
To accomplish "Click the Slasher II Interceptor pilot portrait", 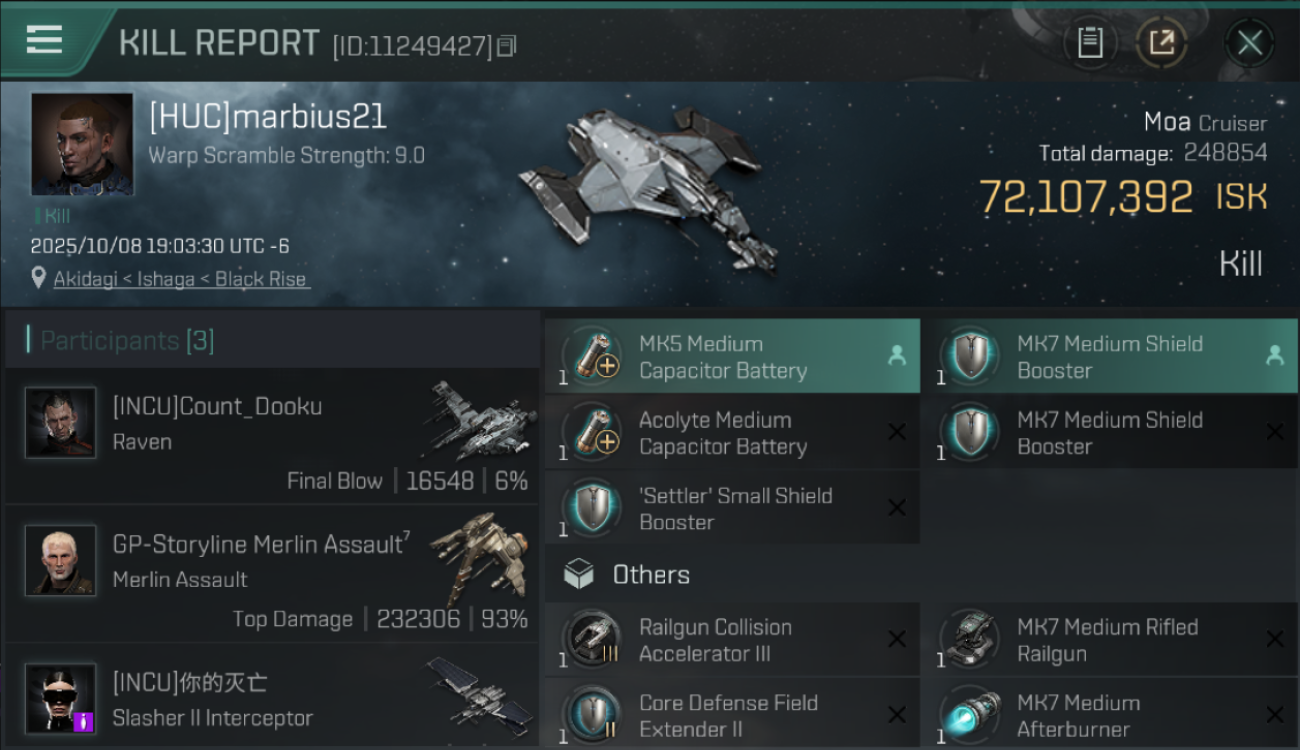I will (61, 698).
